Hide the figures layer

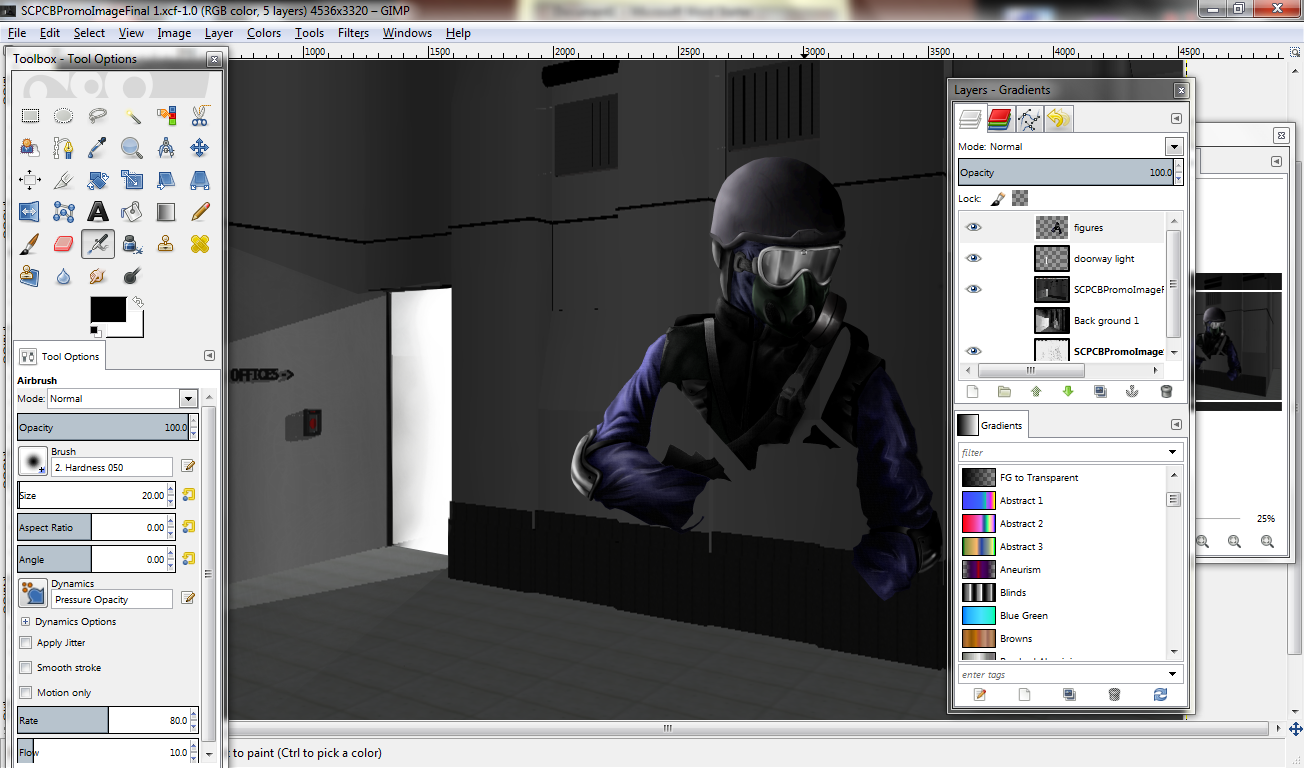coord(974,227)
